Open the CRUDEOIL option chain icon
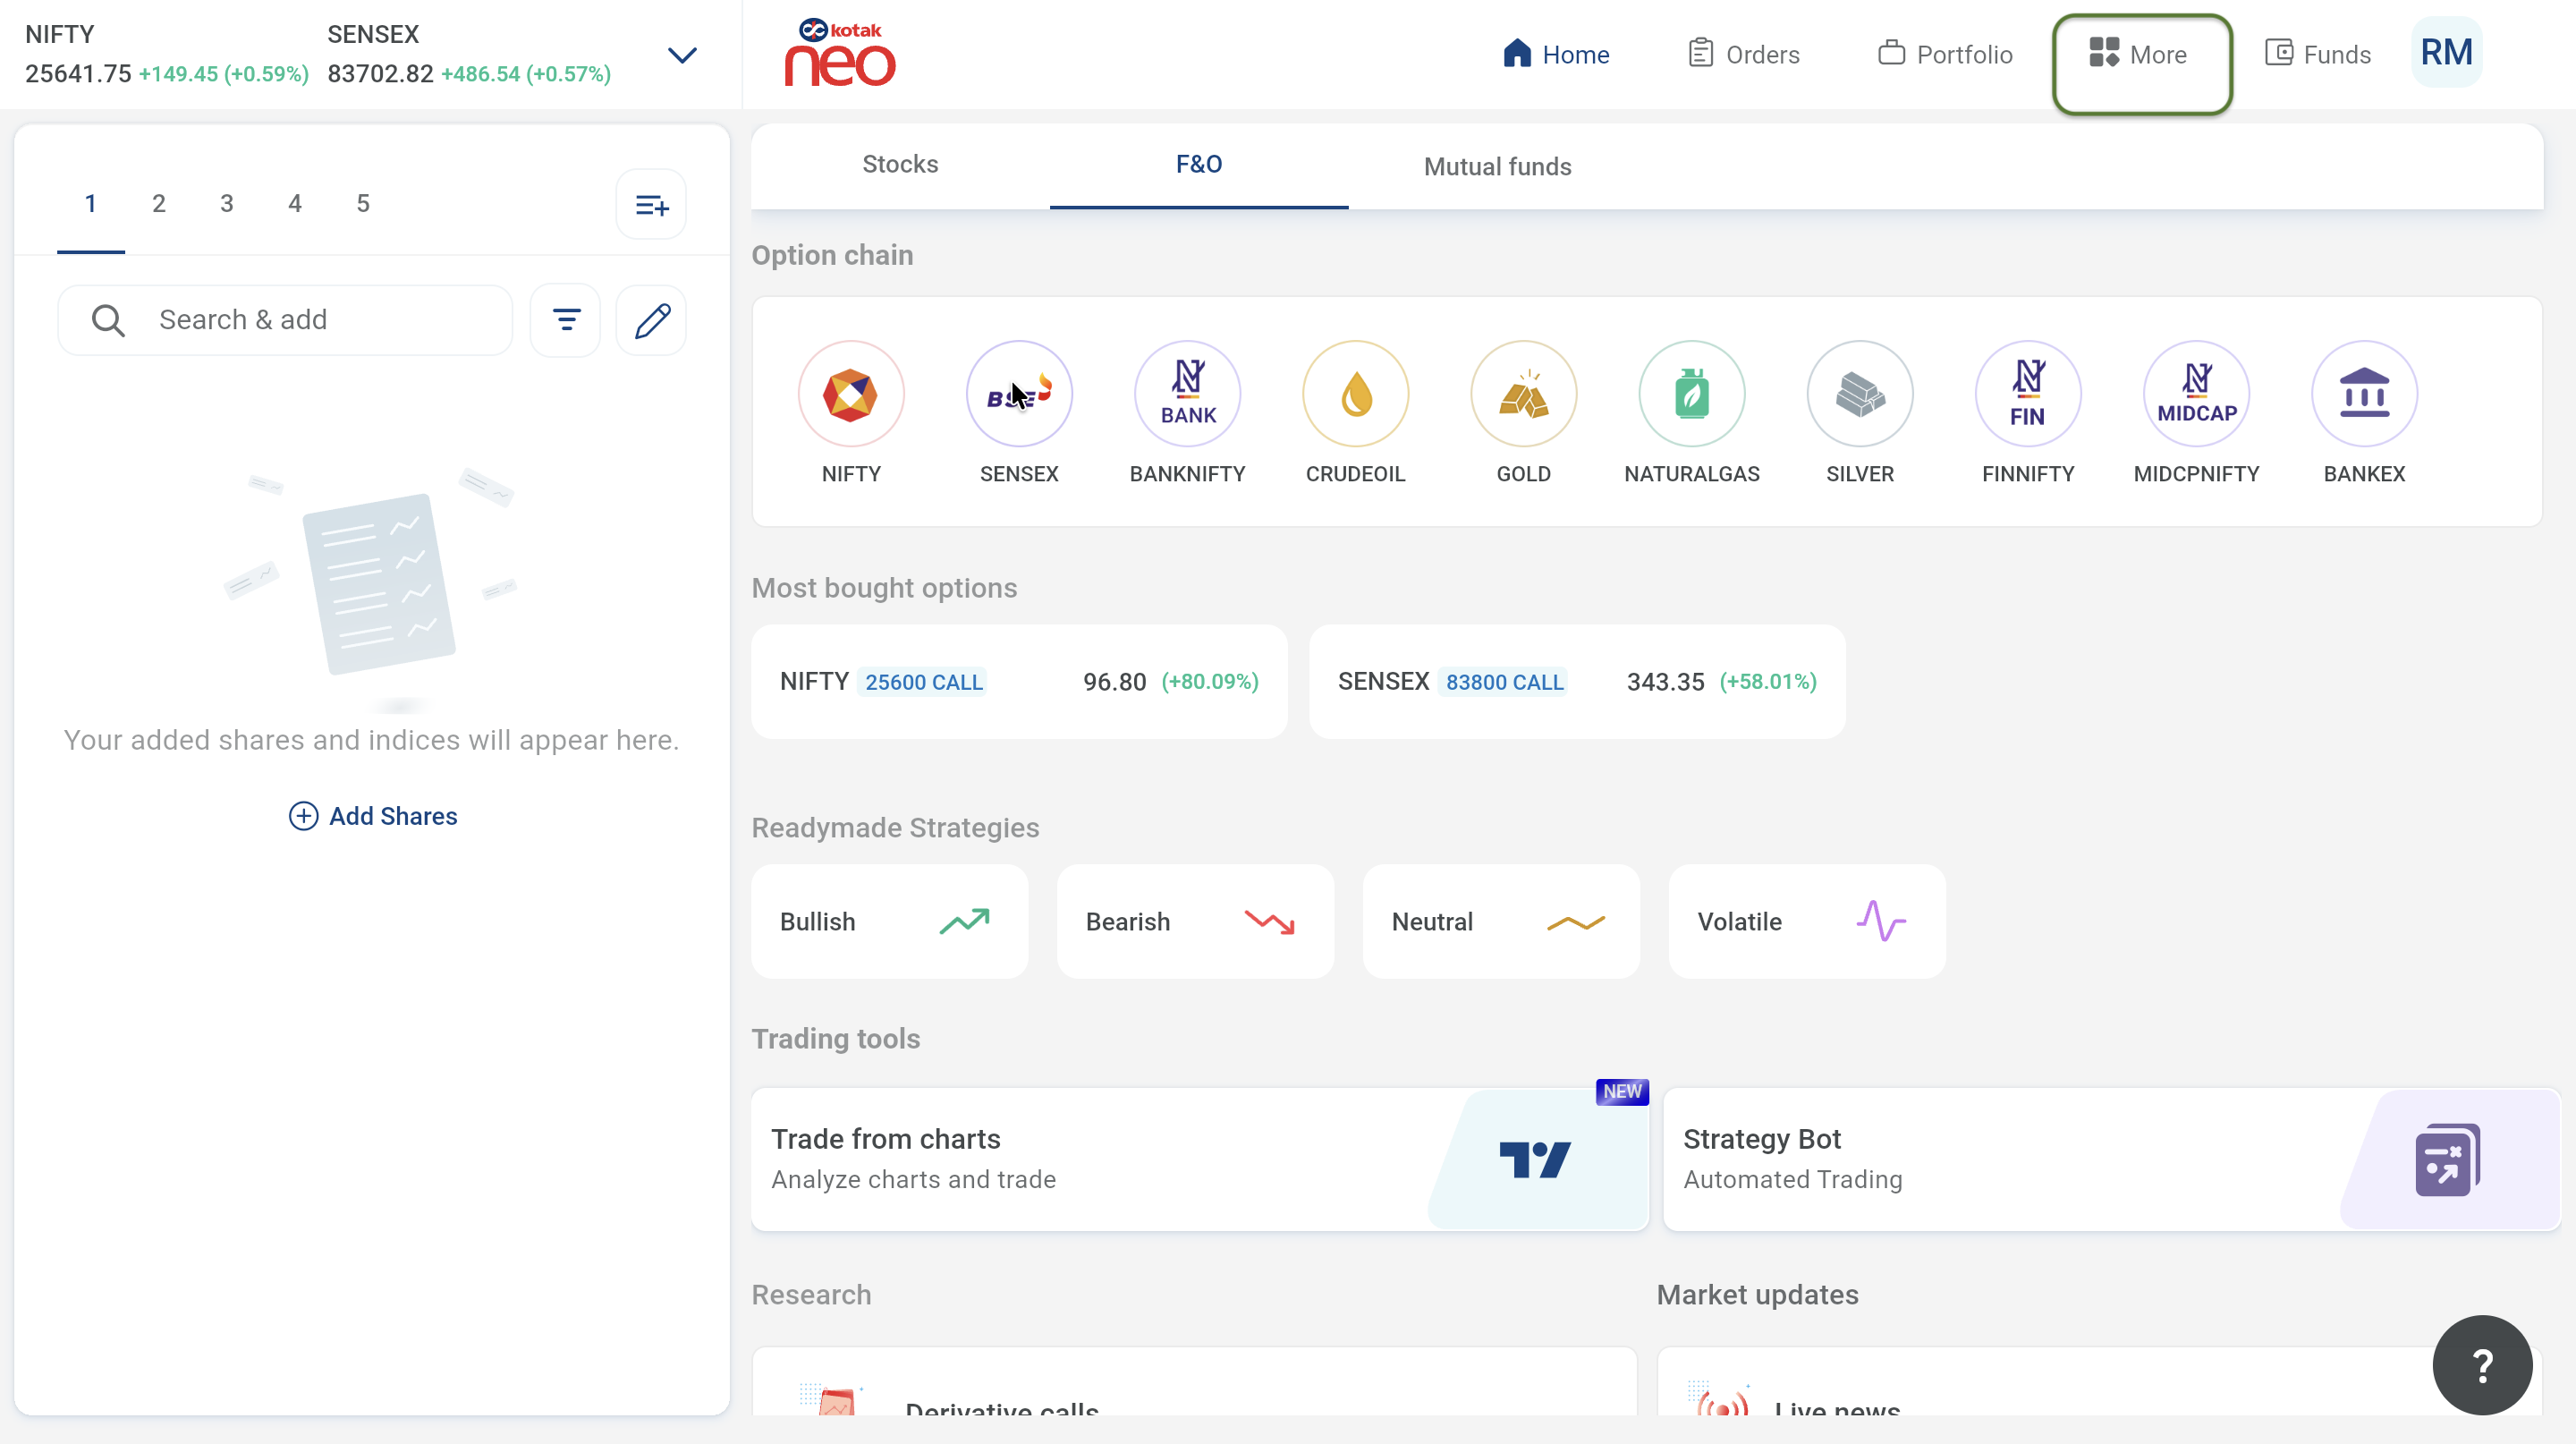The width and height of the screenshot is (2576, 1444). [x=1355, y=394]
